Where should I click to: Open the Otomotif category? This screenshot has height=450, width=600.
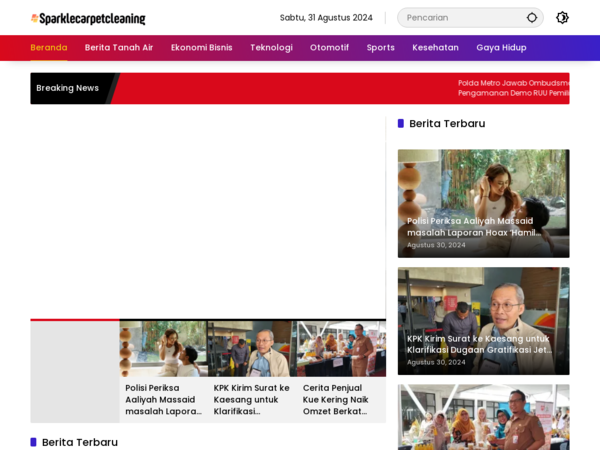click(x=329, y=47)
